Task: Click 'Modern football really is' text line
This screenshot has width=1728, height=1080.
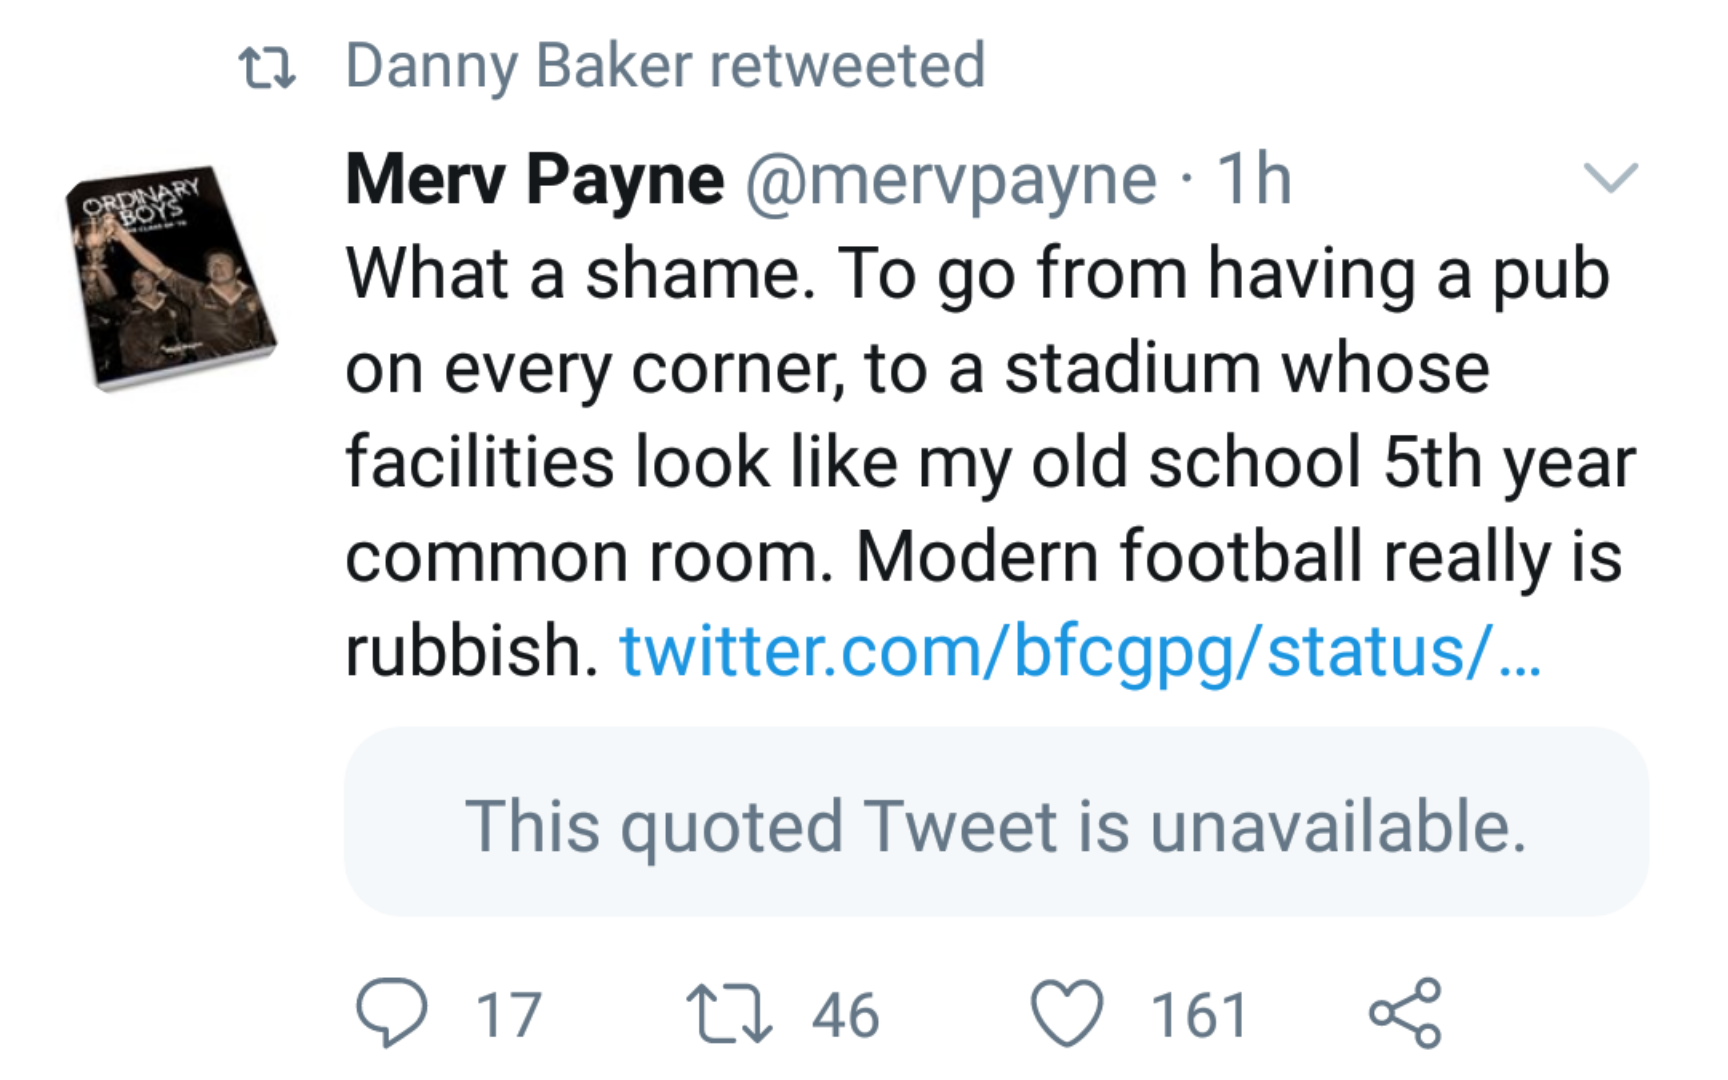Action: click(1239, 556)
